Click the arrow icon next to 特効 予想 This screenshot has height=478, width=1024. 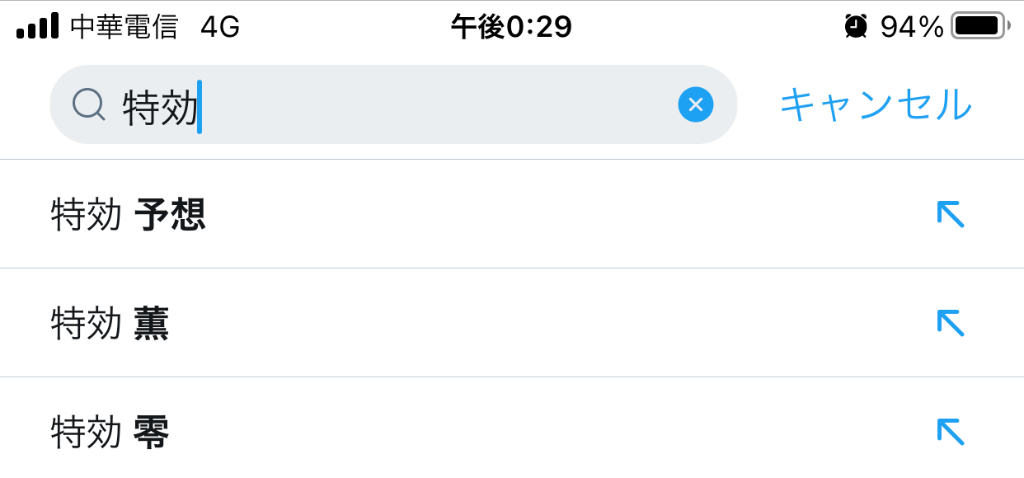950,214
